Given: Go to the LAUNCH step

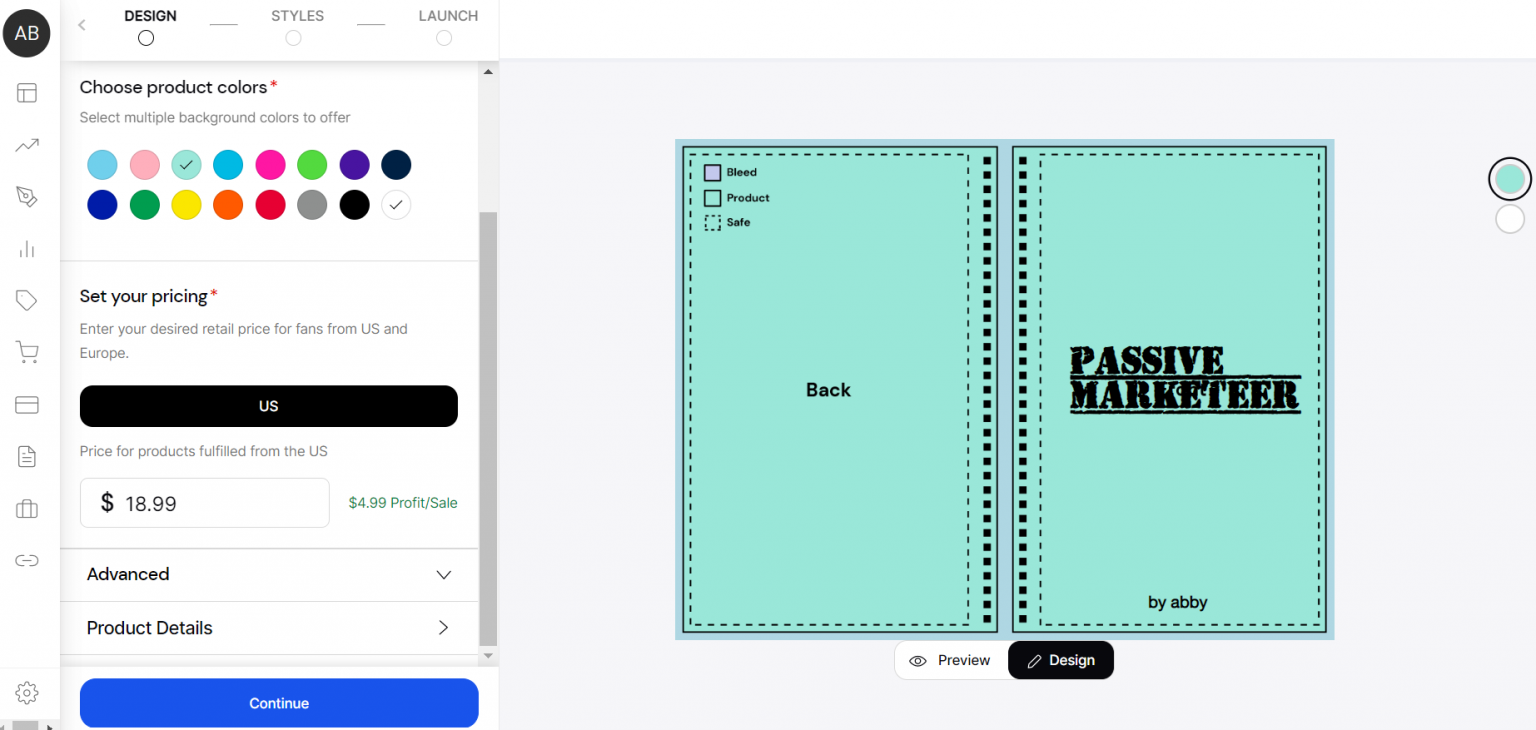Looking at the screenshot, I should pos(447,26).
